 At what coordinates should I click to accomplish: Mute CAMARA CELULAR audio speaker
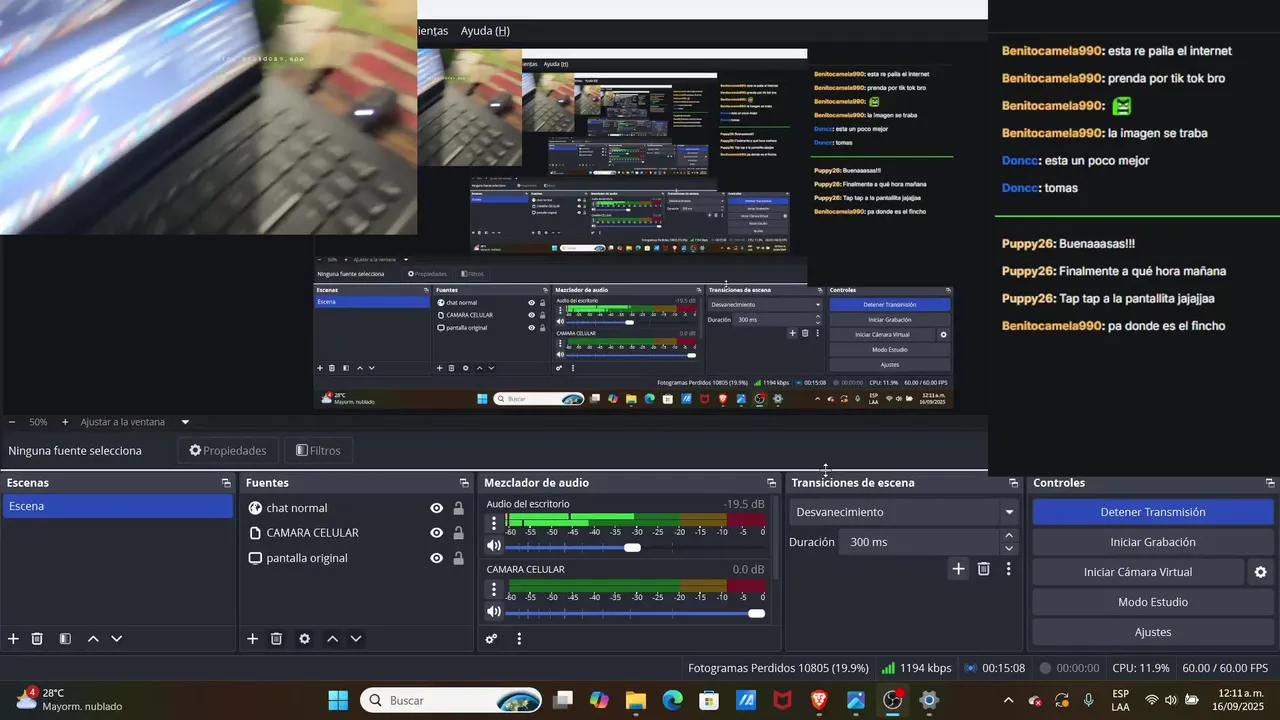(493, 612)
